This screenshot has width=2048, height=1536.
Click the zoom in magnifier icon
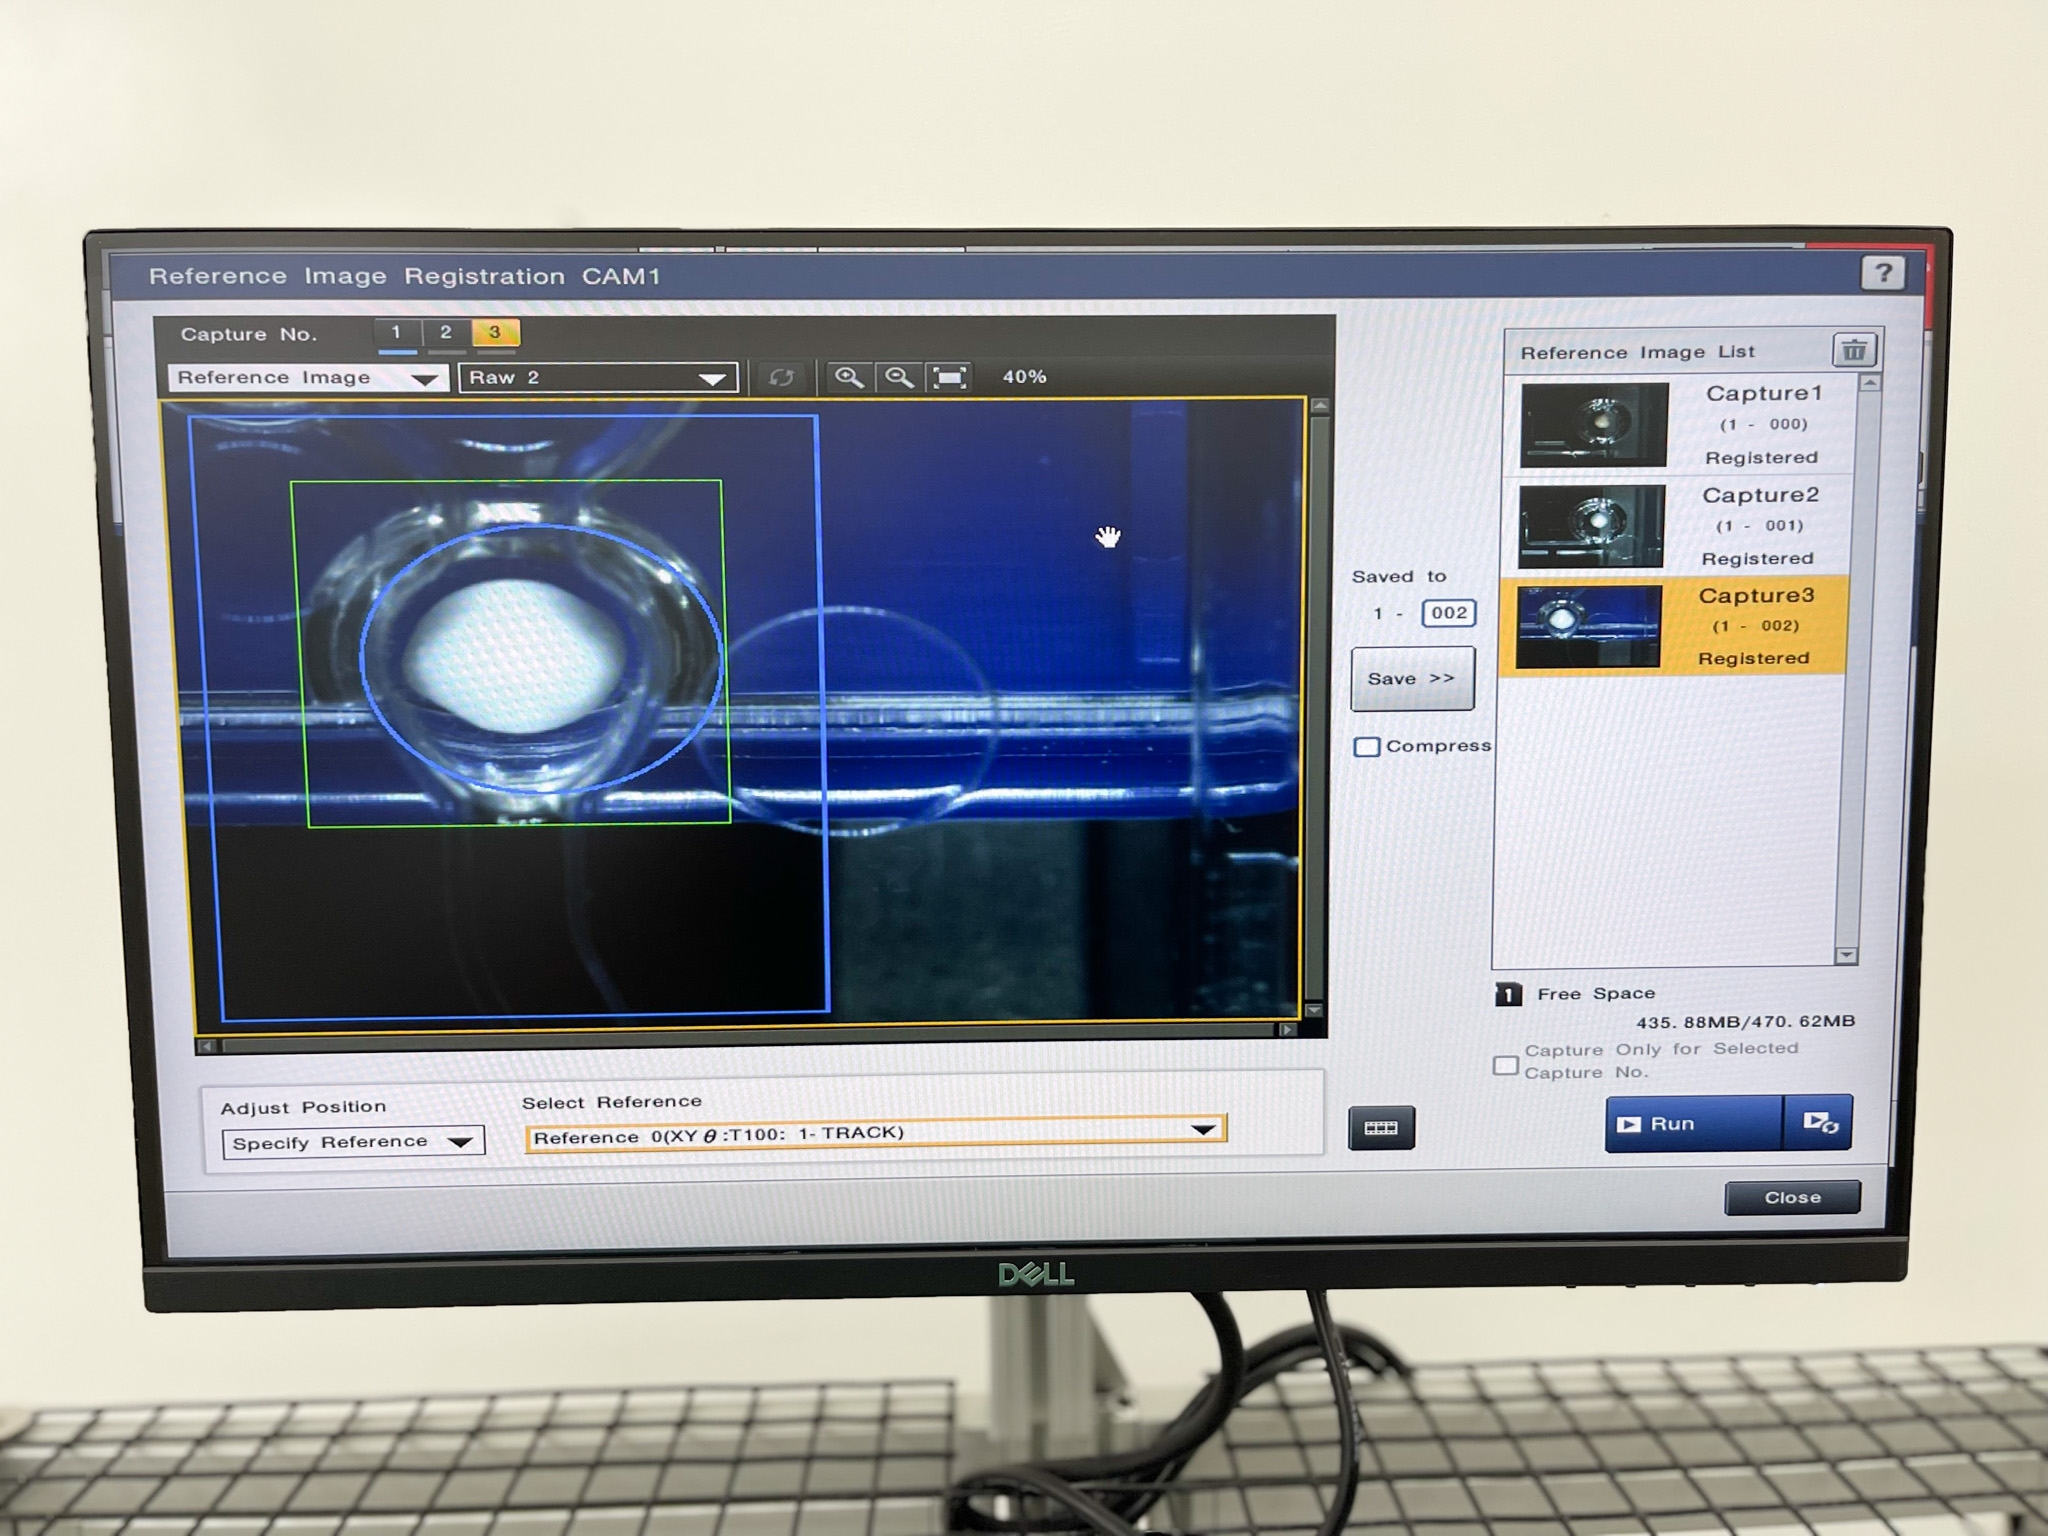point(849,377)
